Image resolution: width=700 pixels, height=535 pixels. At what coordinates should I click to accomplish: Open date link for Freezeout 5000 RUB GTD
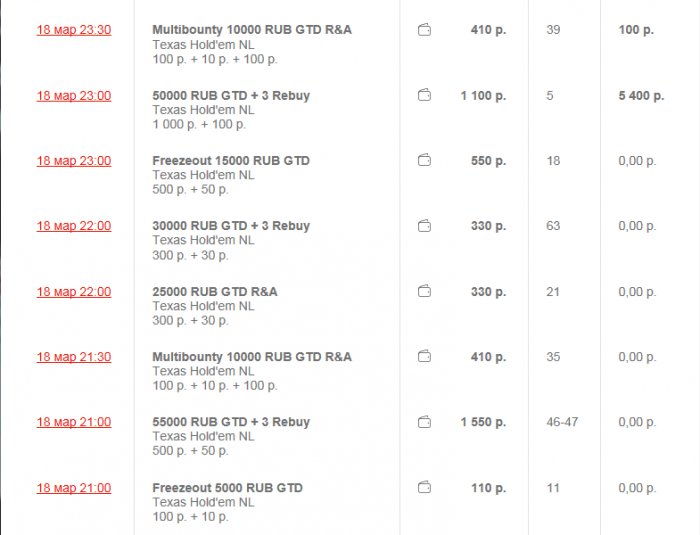[x=74, y=488]
